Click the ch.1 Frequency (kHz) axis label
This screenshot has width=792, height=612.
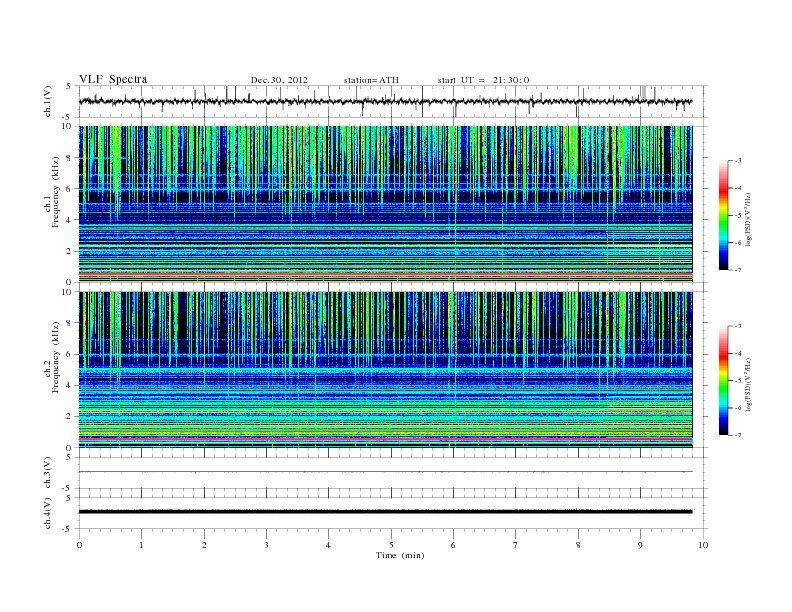pyautogui.click(x=52, y=192)
